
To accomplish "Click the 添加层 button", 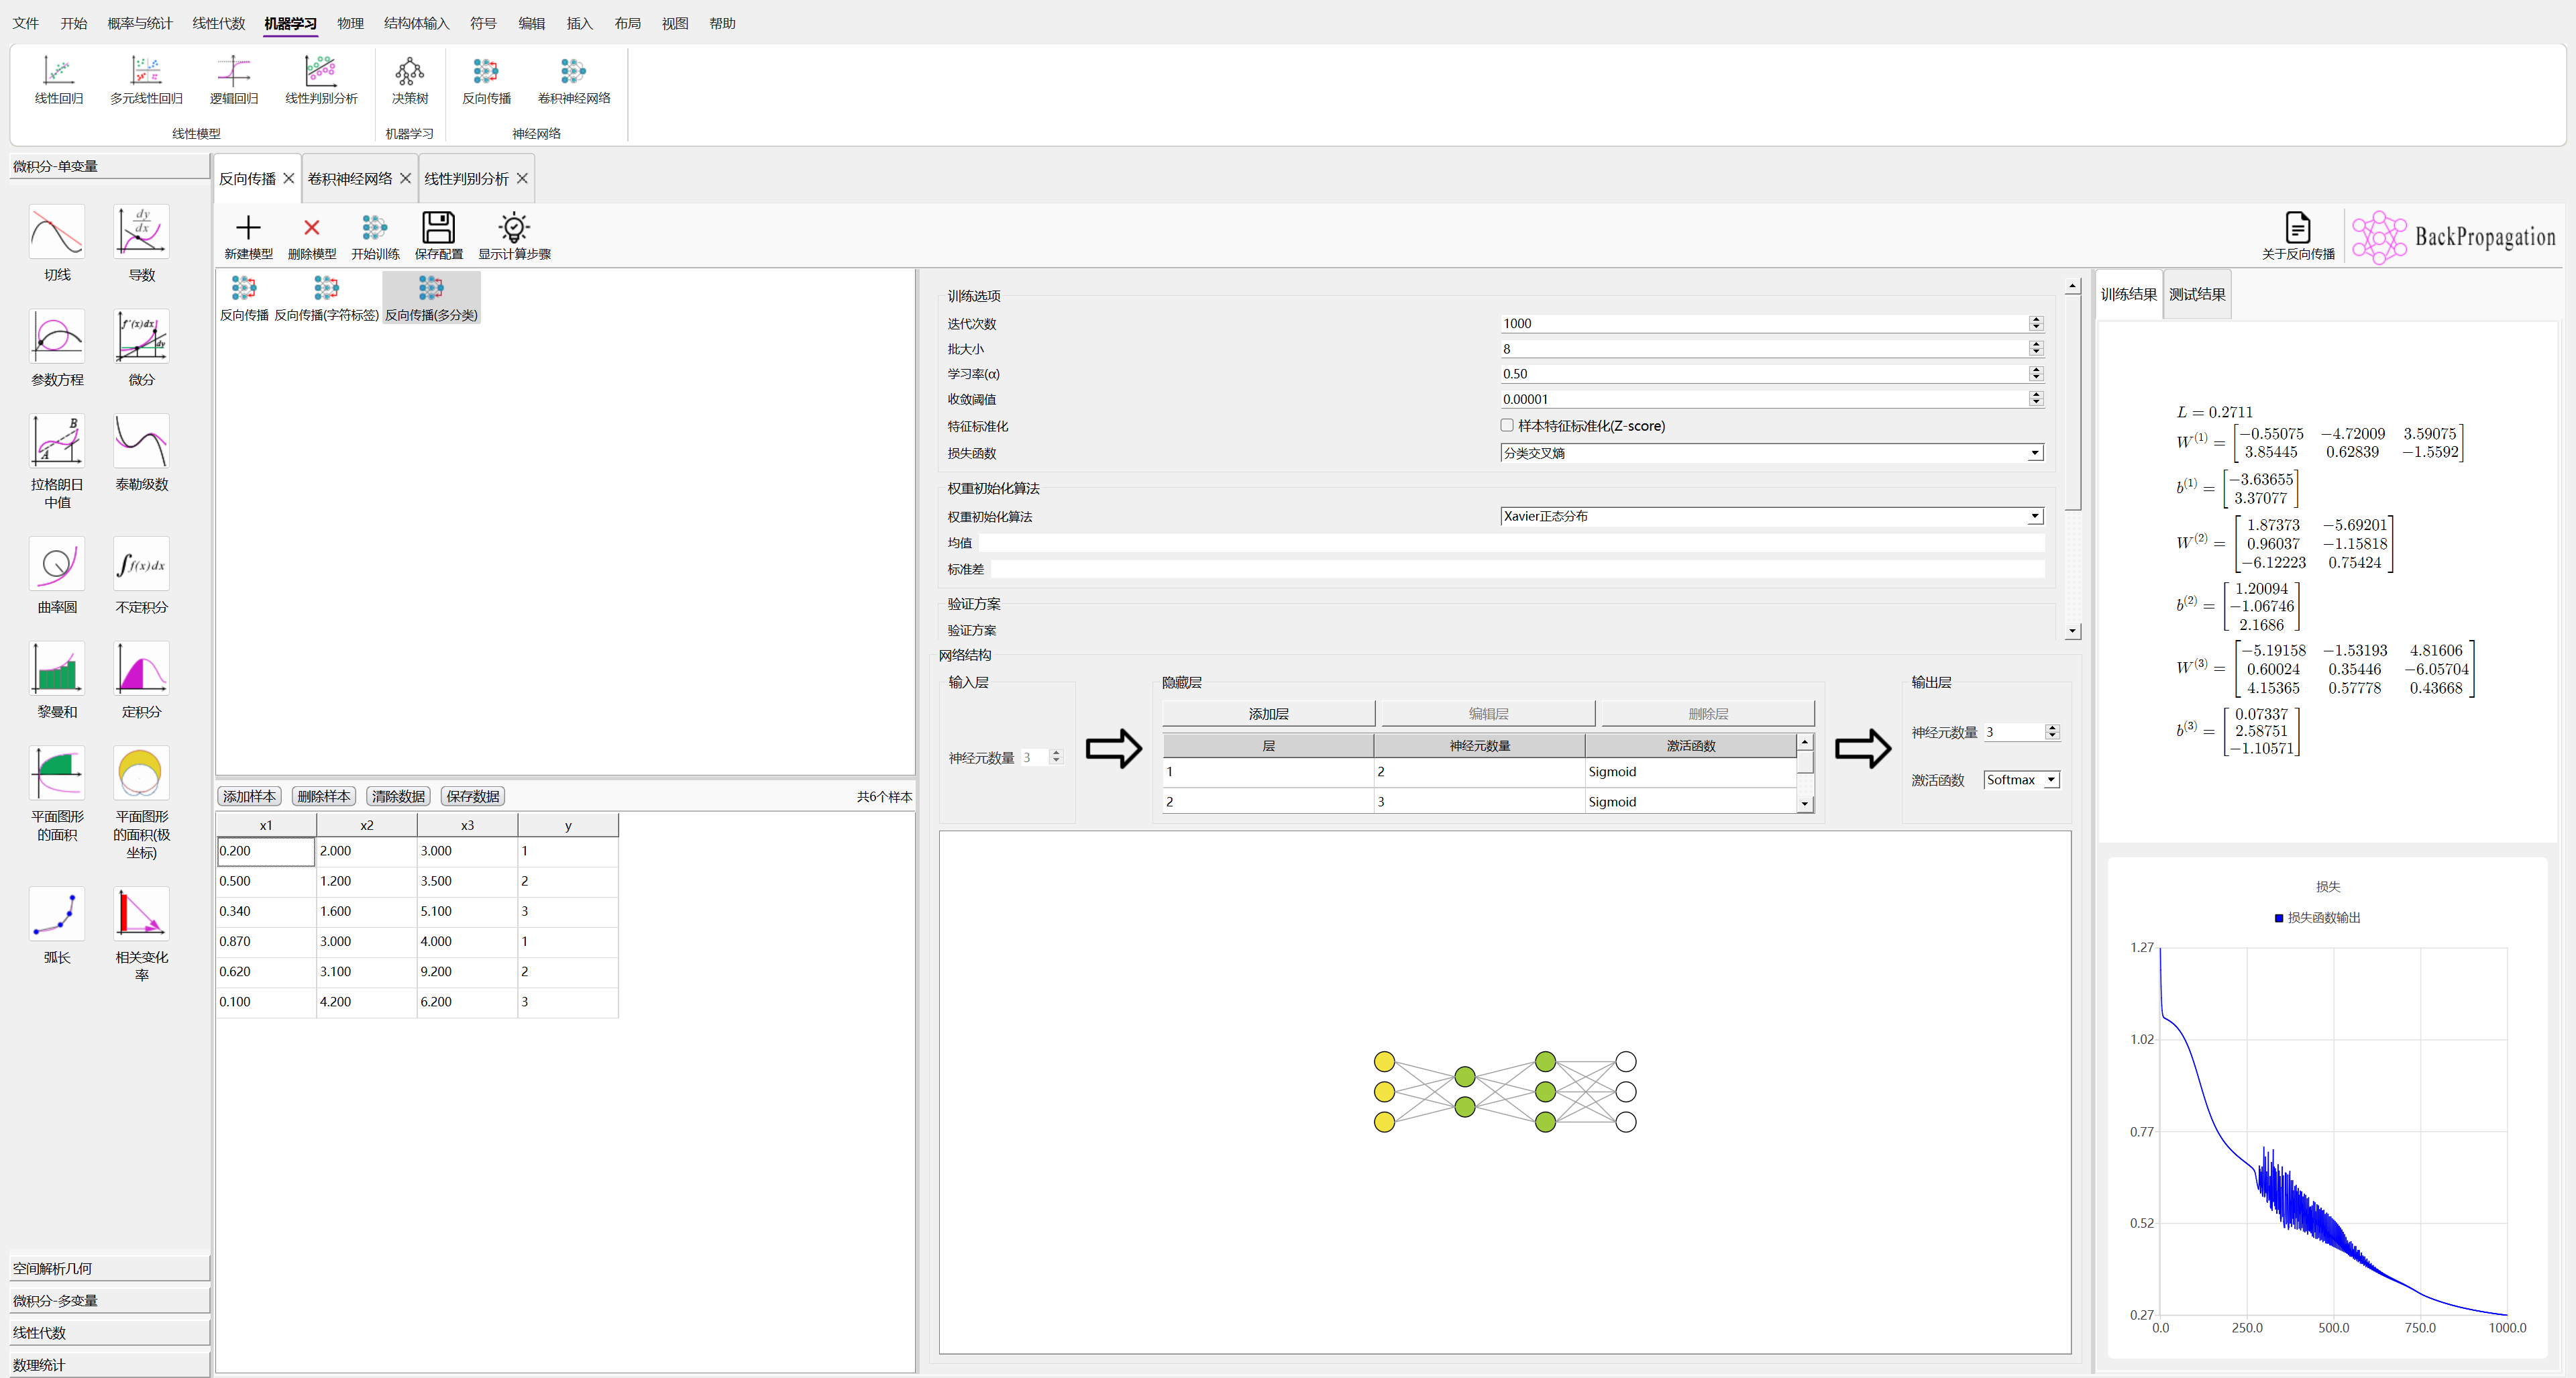I will click(1268, 713).
